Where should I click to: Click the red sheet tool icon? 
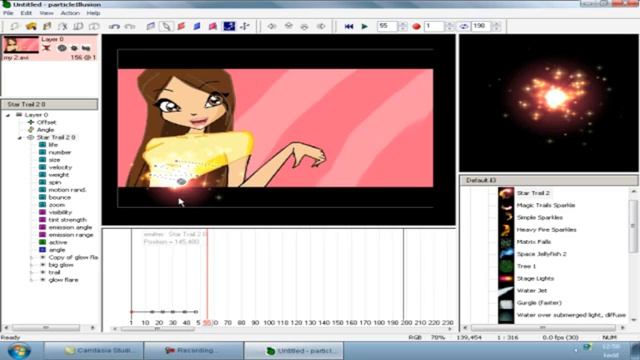pos(181,27)
